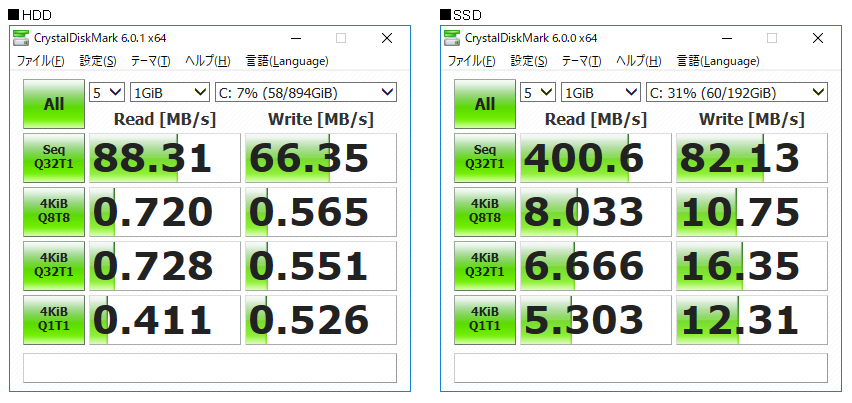This screenshot has height=403, width=852.
Task: Open テーマ(T) menu in HDD window
Action: point(151,61)
